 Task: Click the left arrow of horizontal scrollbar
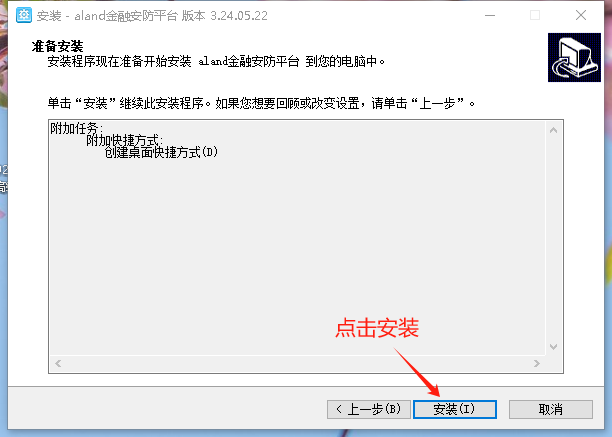58,364
